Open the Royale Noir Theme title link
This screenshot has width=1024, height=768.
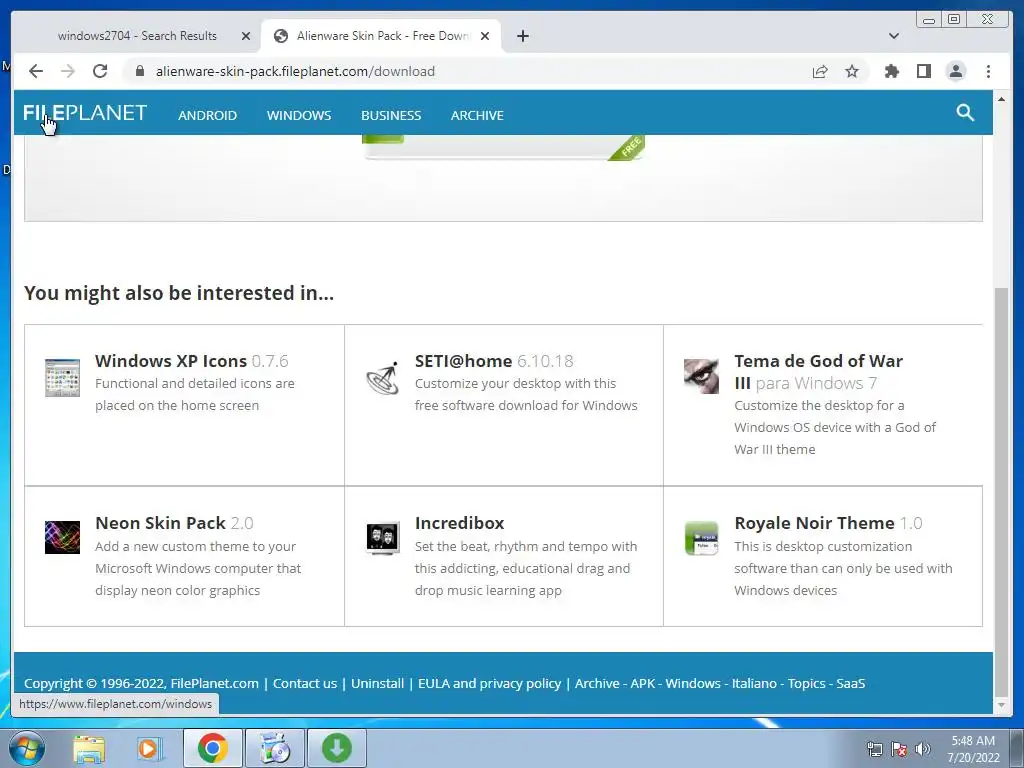coord(814,523)
